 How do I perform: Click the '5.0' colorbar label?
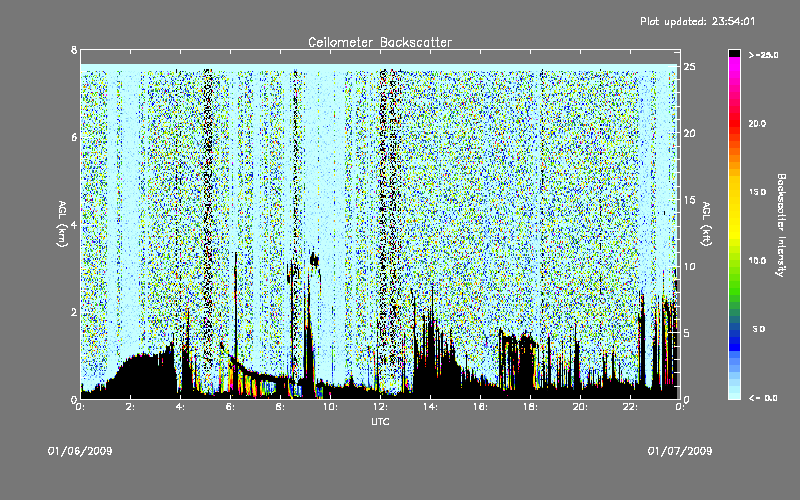click(759, 330)
